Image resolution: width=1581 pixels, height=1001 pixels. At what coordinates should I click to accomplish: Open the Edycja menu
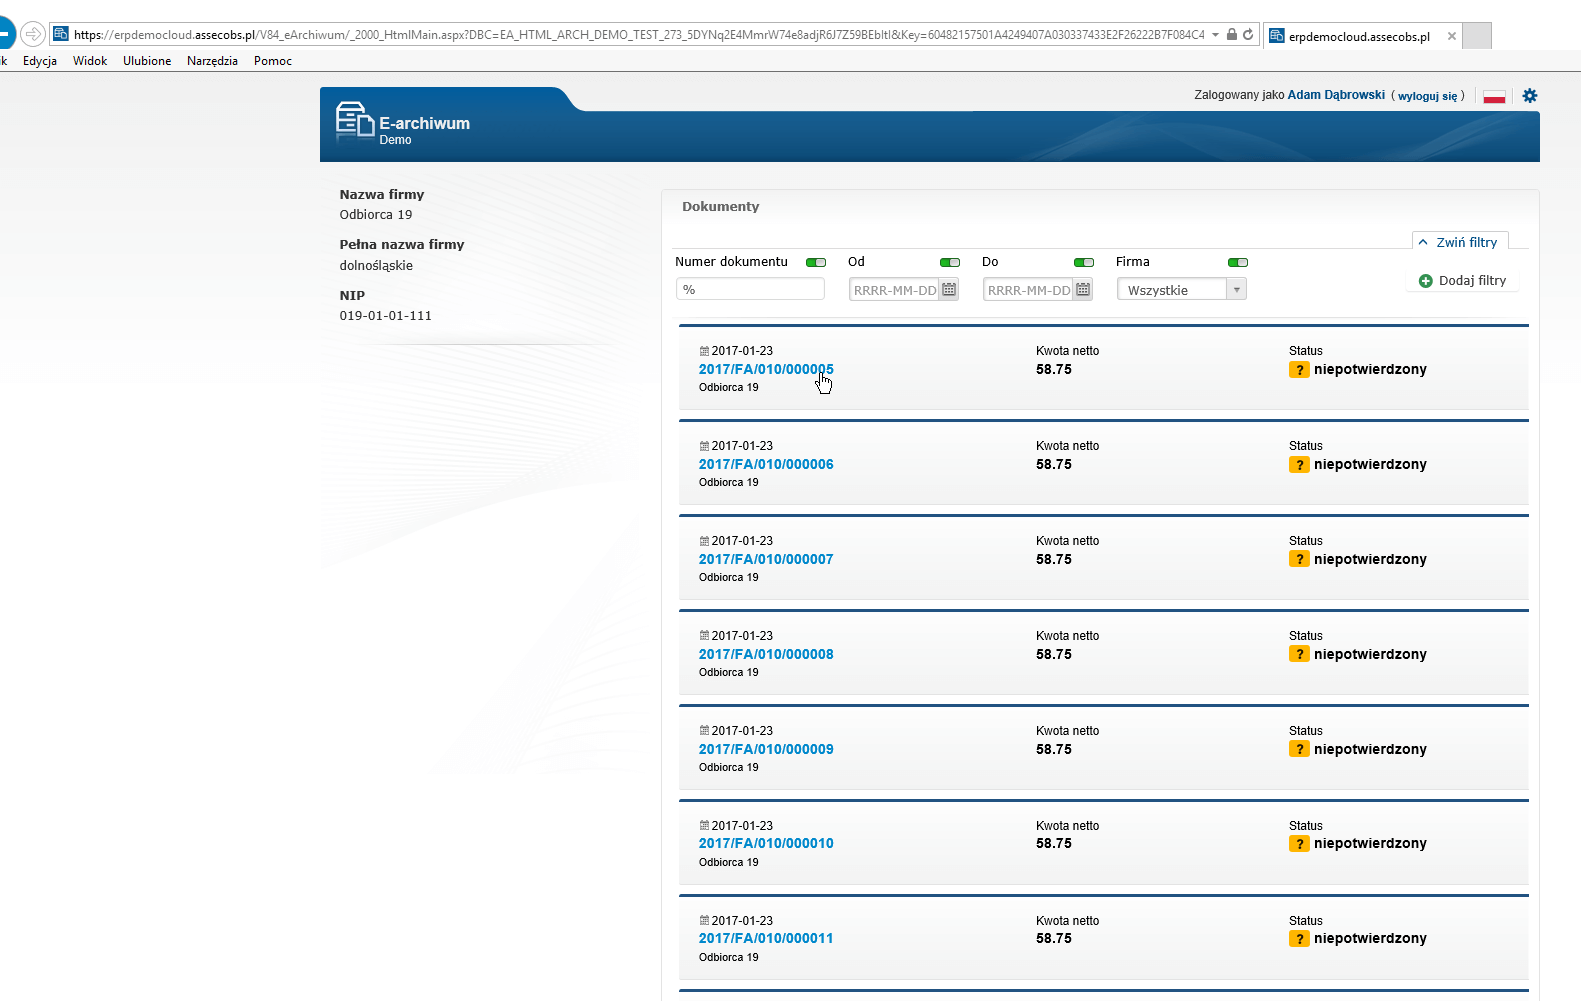click(40, 61)
